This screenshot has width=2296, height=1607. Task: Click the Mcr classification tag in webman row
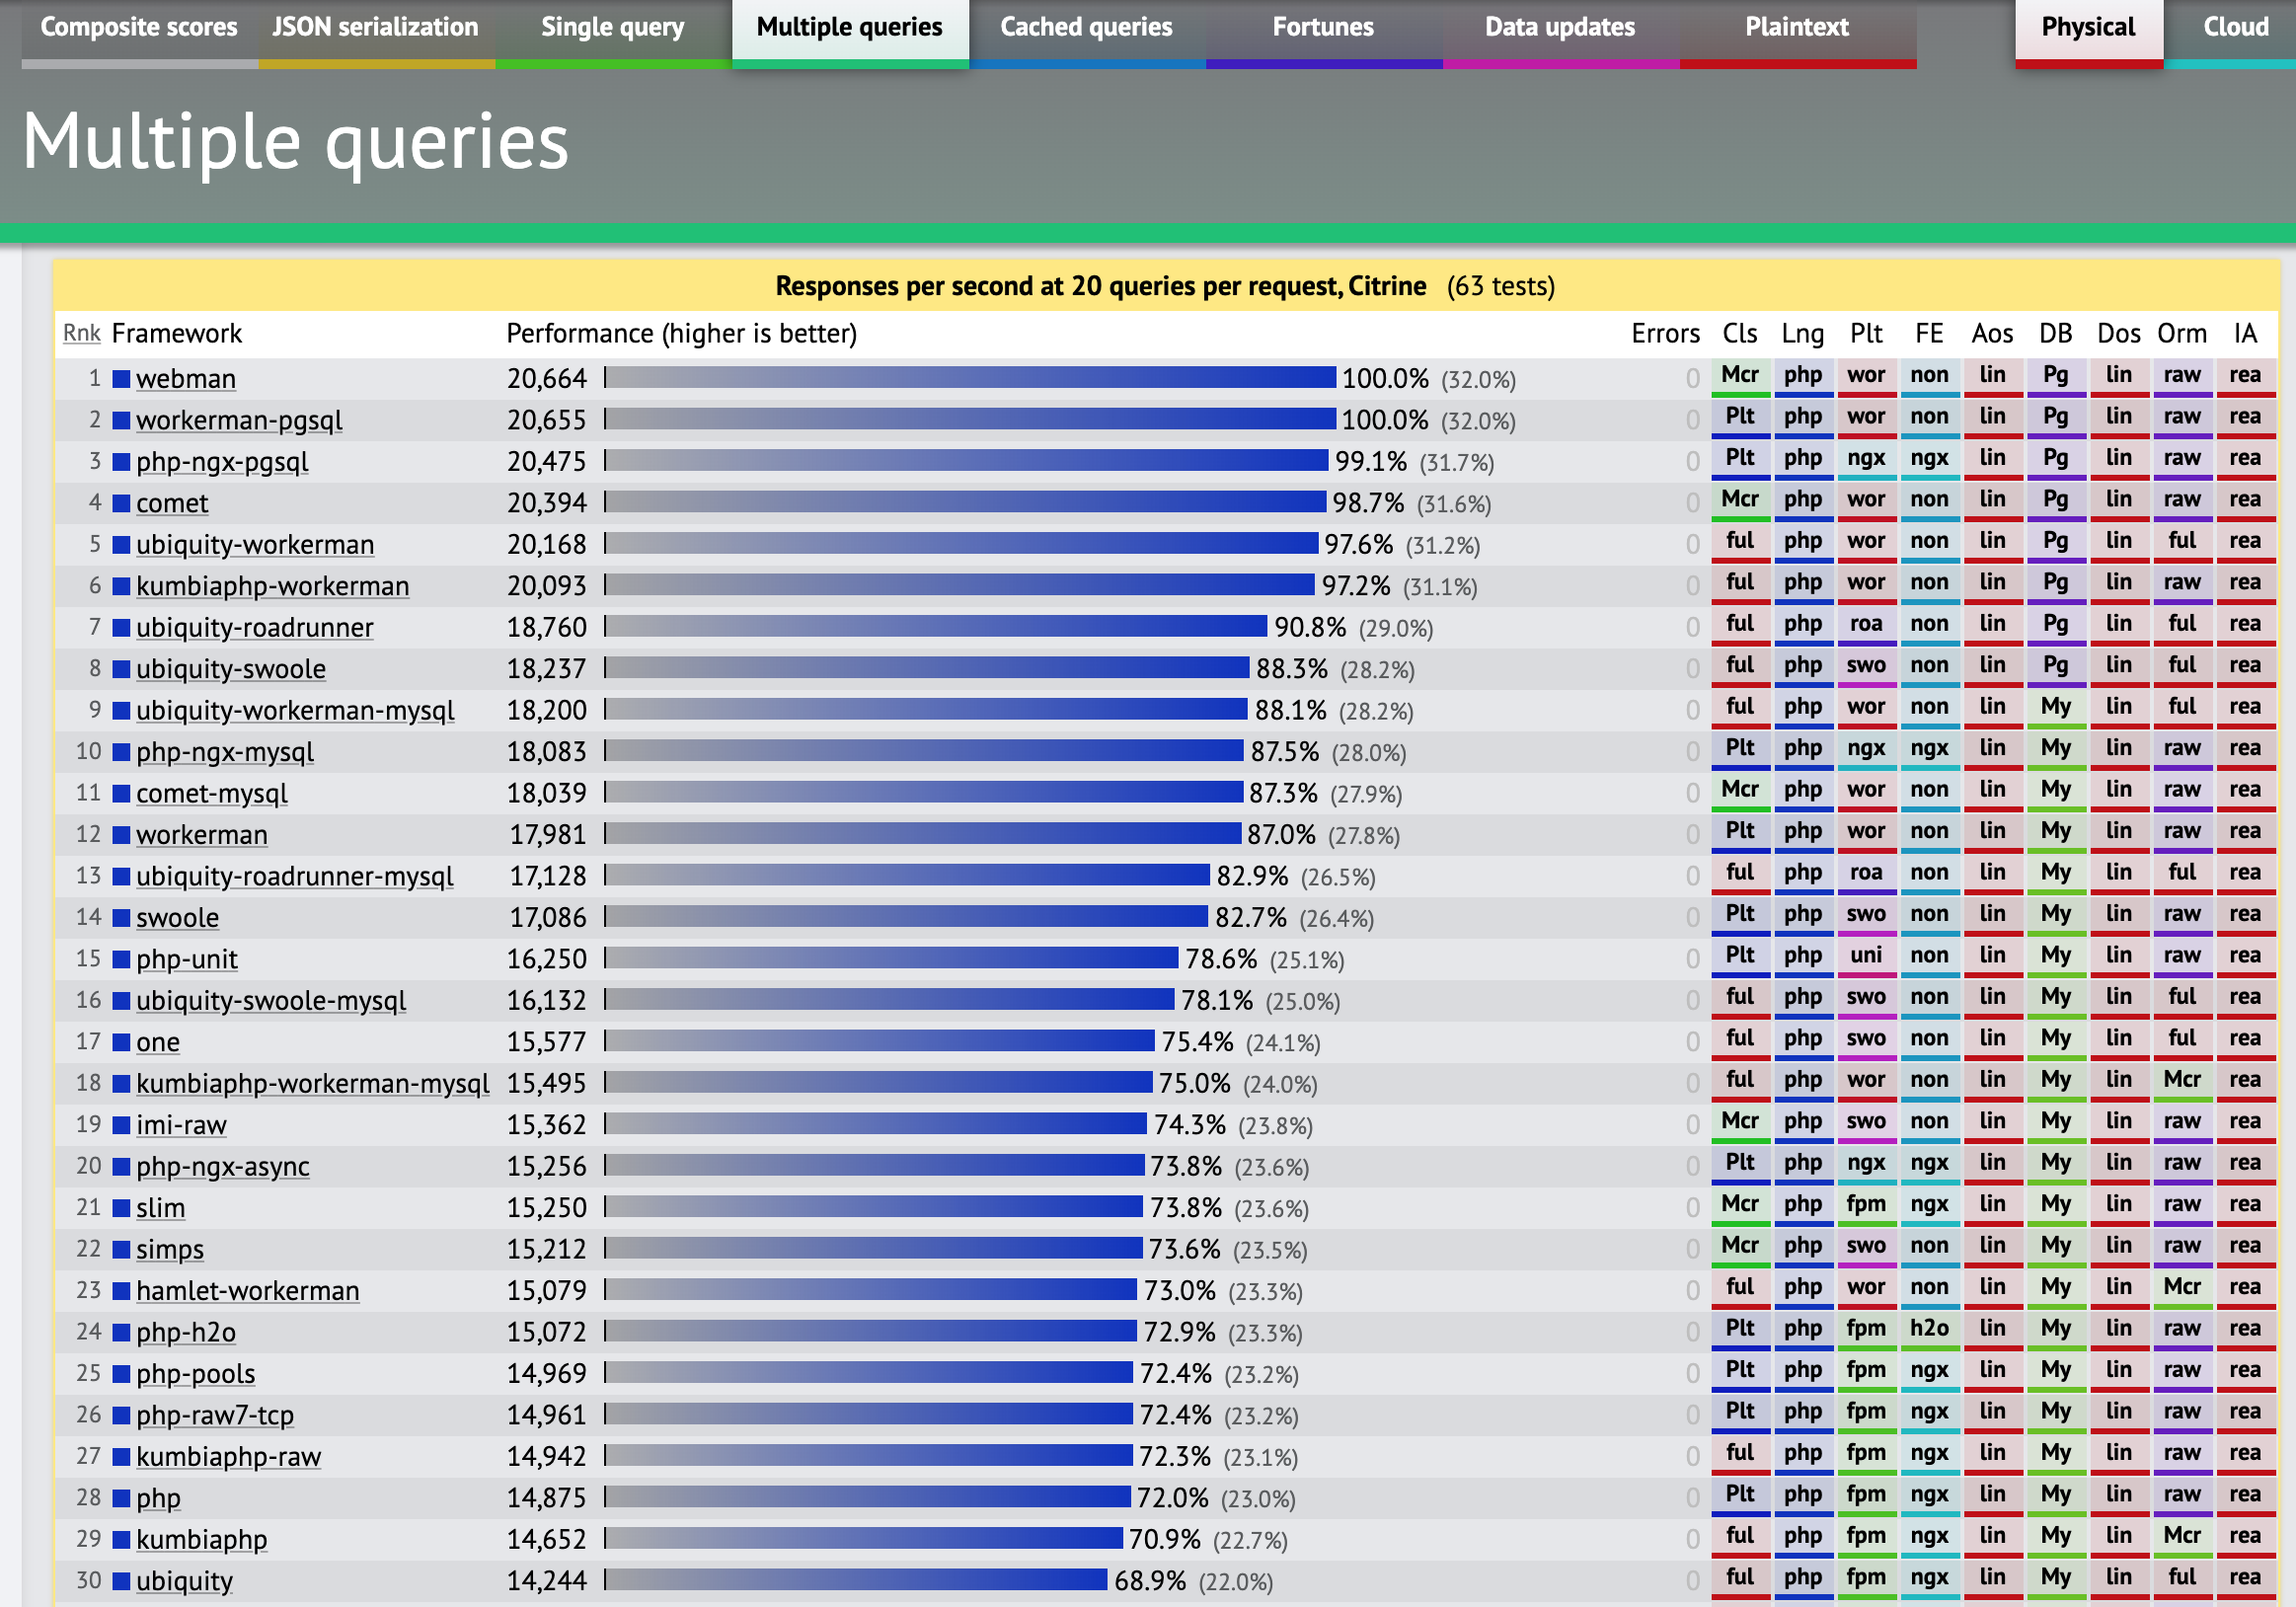[1740, 378]
